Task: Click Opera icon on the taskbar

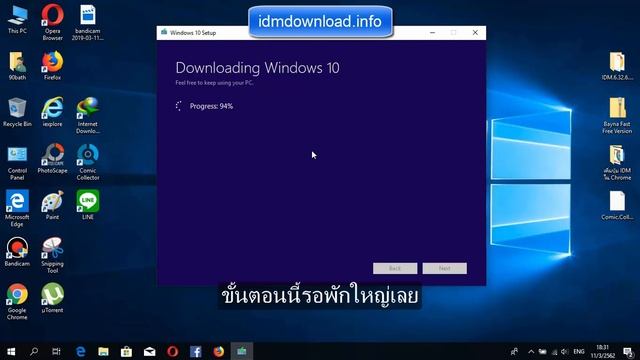Action: (x=172, y=351)
